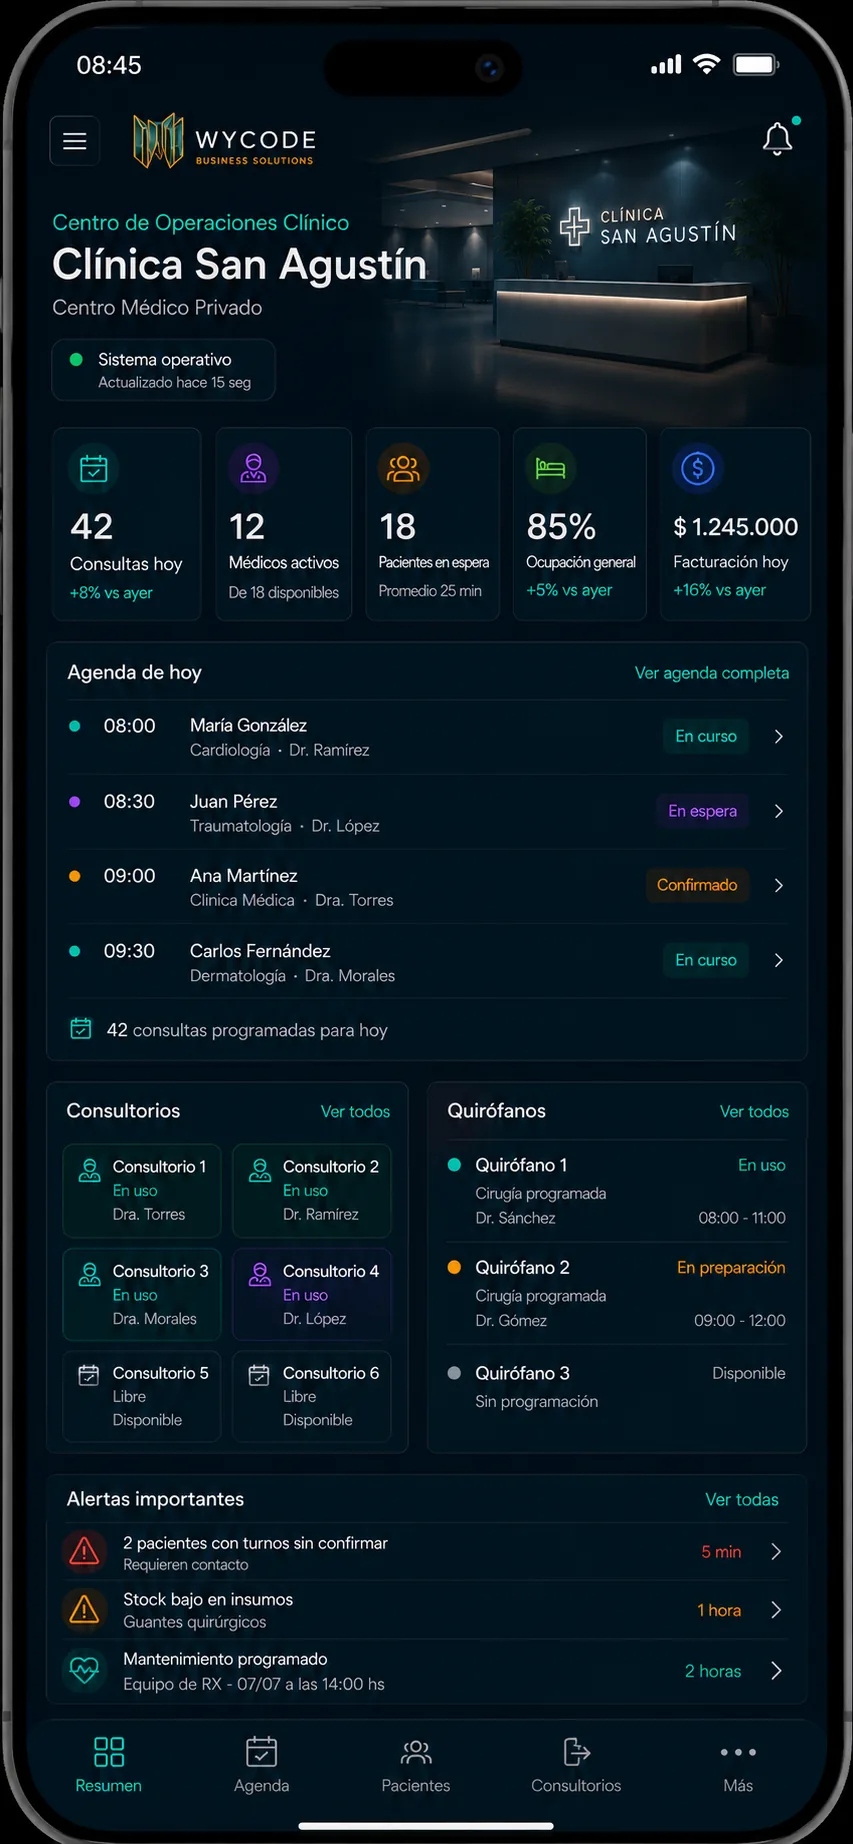Switch to the Agenda tab
The image size is (853, 1844).
point(261,1765)
